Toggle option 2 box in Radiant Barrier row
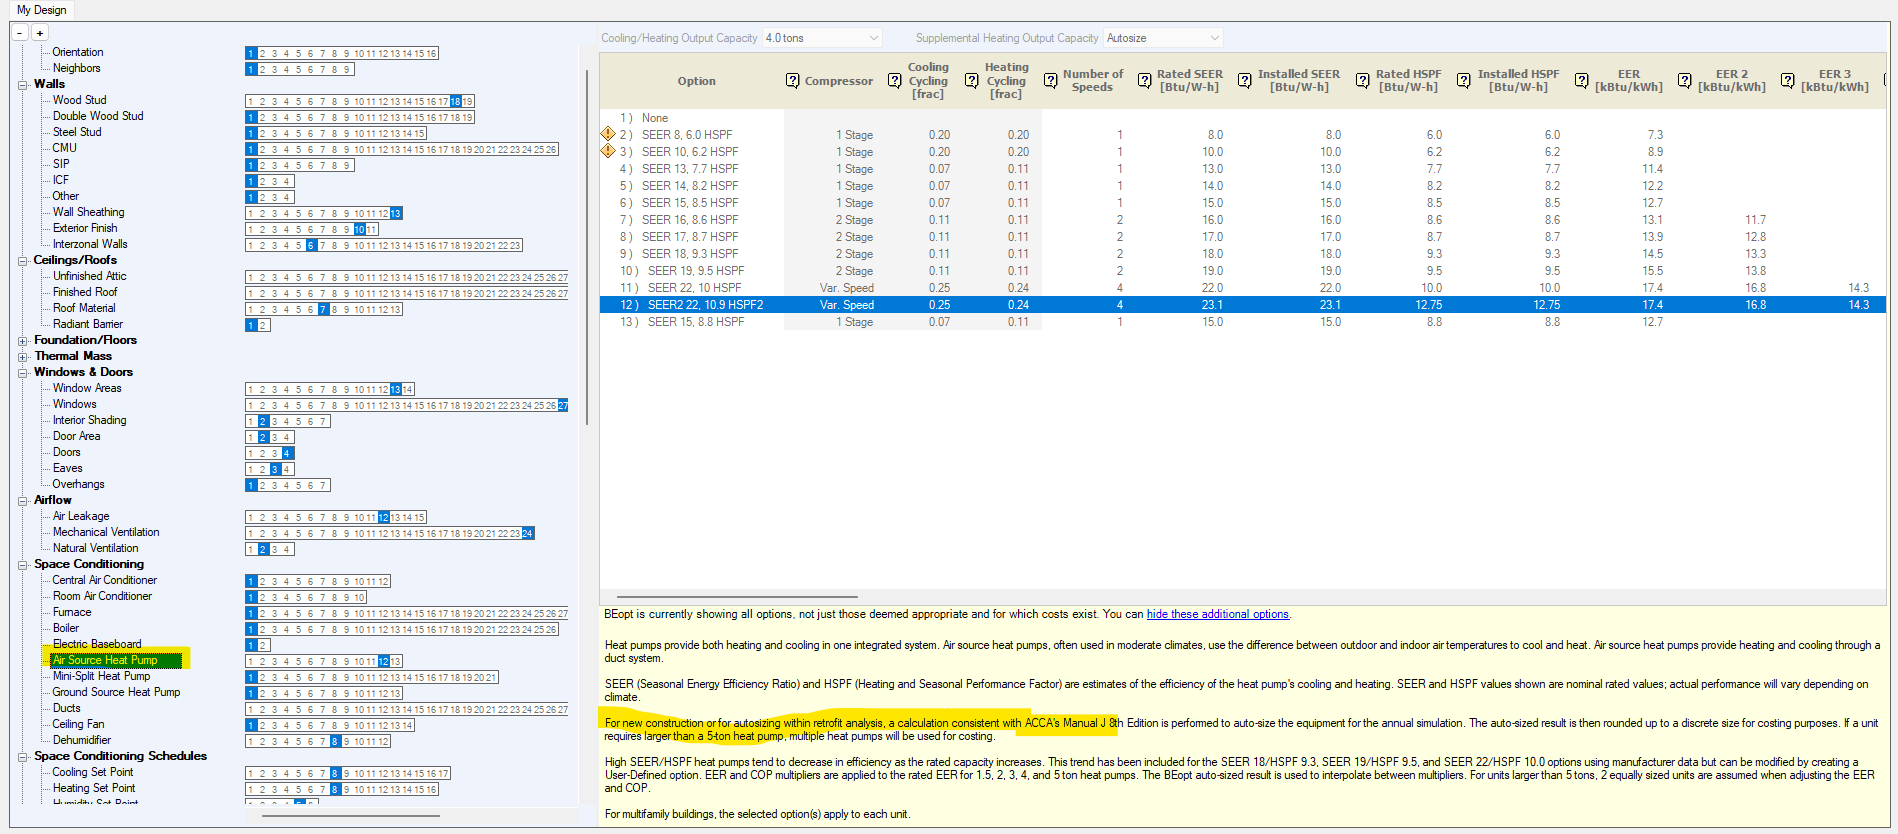 coord(263,326)
